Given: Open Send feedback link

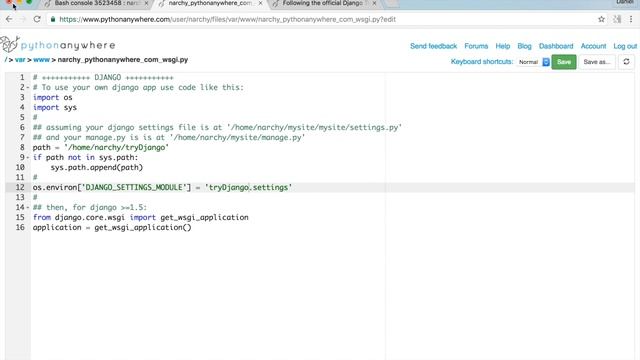Looking at the screenshot, I should click(433, 46).
